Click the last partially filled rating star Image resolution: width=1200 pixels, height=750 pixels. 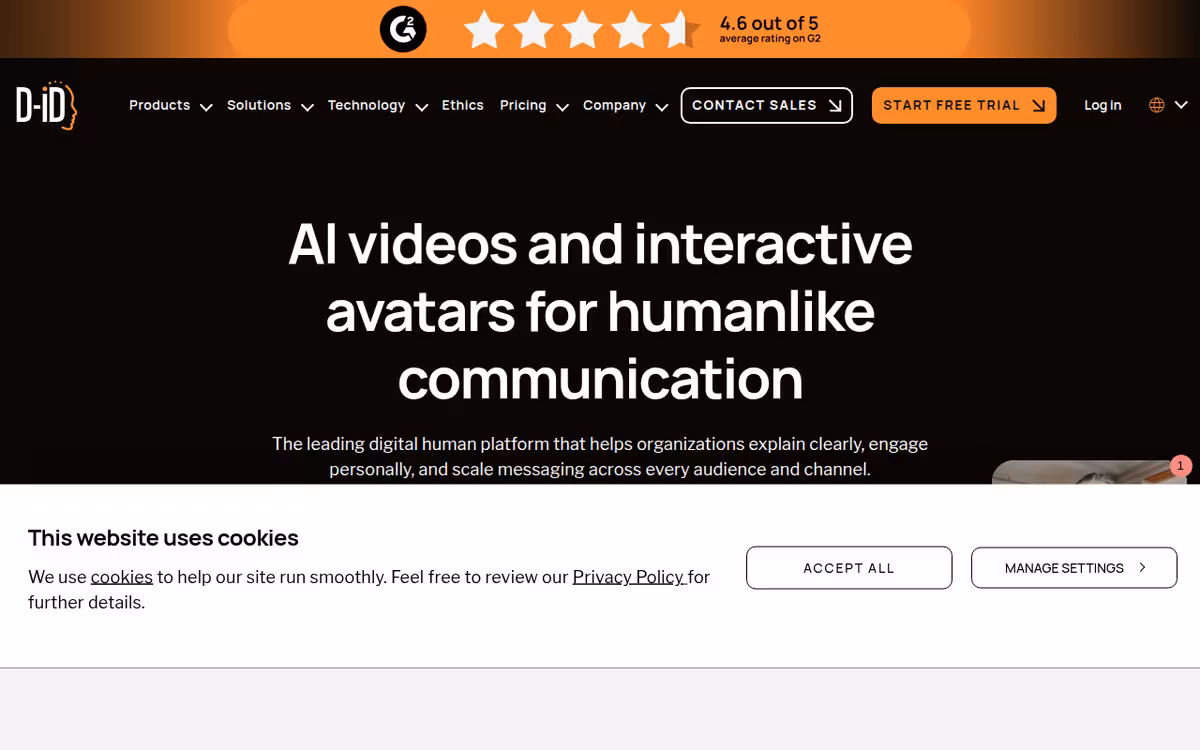click(x=681, y=30)
